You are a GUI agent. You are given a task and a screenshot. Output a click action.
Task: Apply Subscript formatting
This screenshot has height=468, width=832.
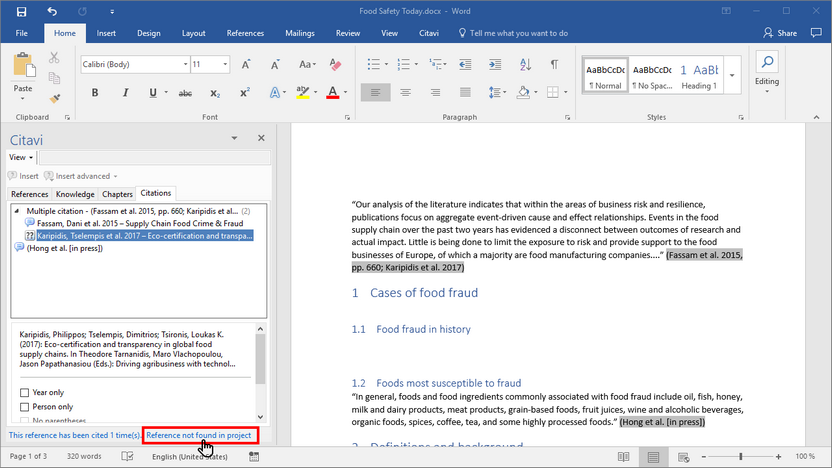point(214,93)
